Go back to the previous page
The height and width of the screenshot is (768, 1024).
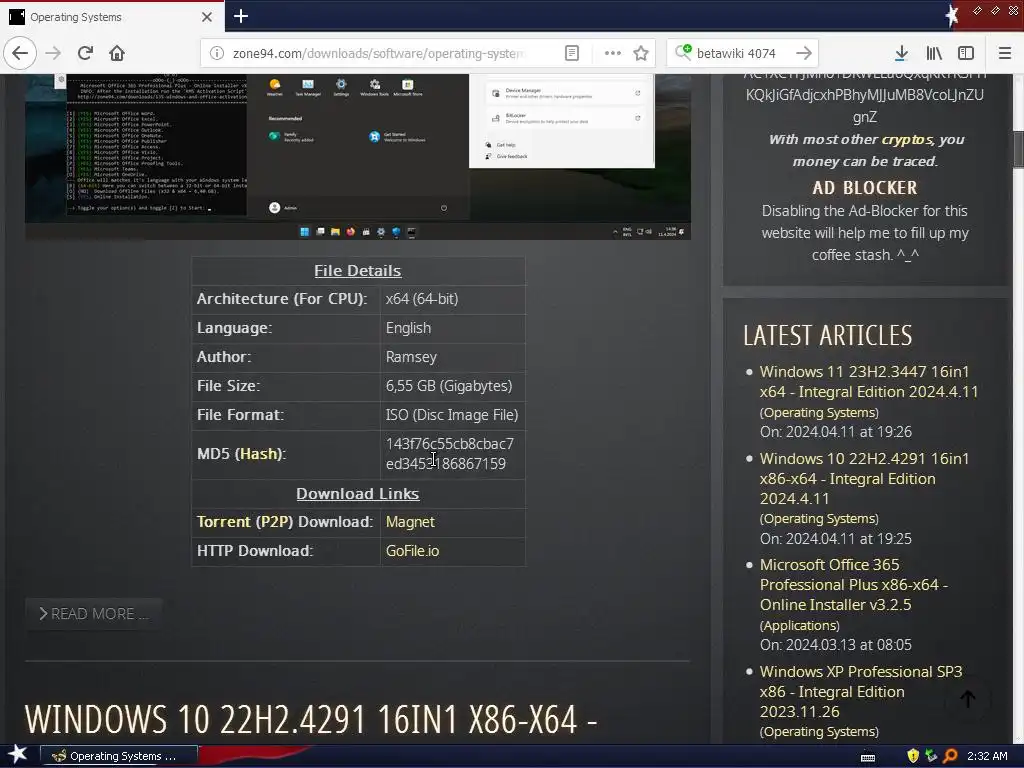click(x=20, y=53)
